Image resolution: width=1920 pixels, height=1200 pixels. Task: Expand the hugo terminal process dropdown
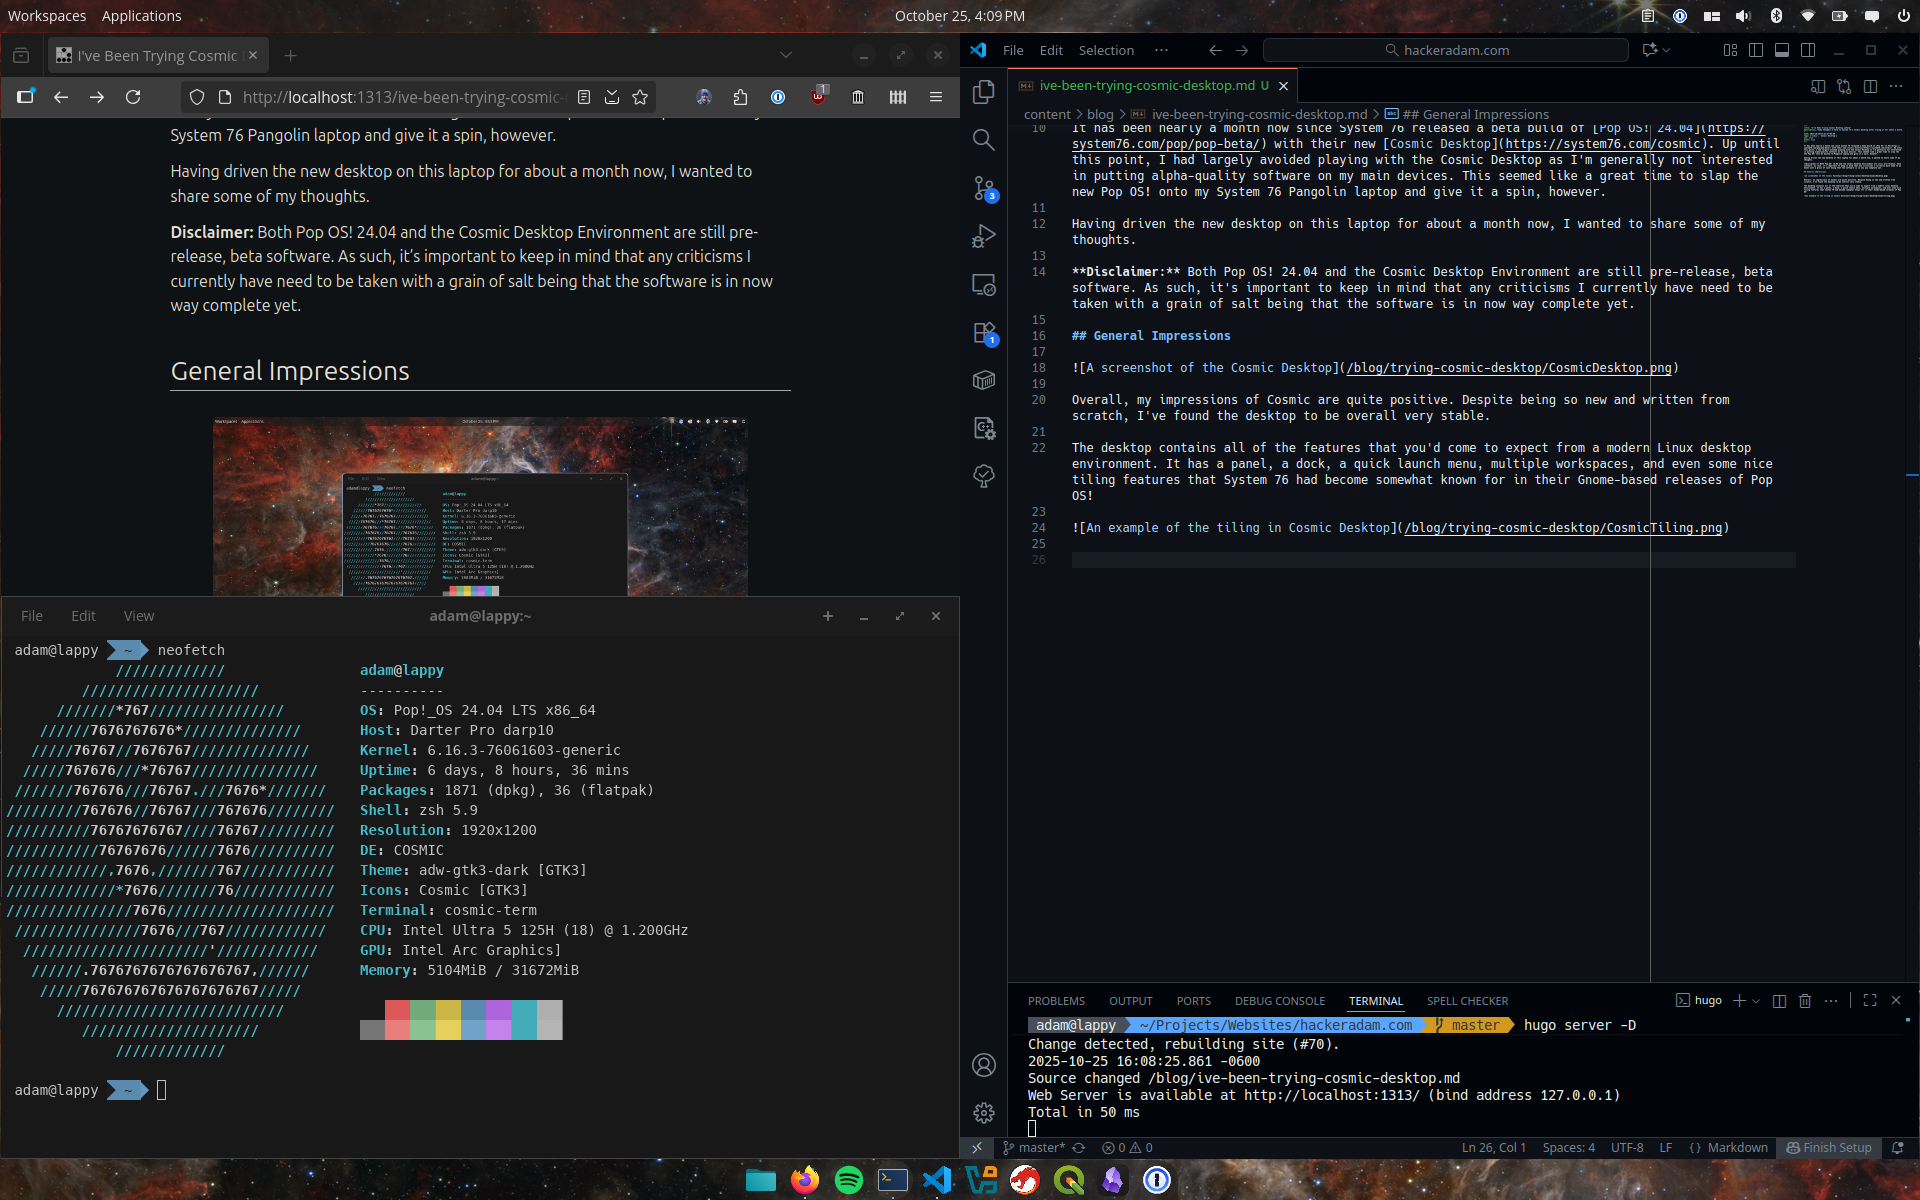point(1756,1001)
